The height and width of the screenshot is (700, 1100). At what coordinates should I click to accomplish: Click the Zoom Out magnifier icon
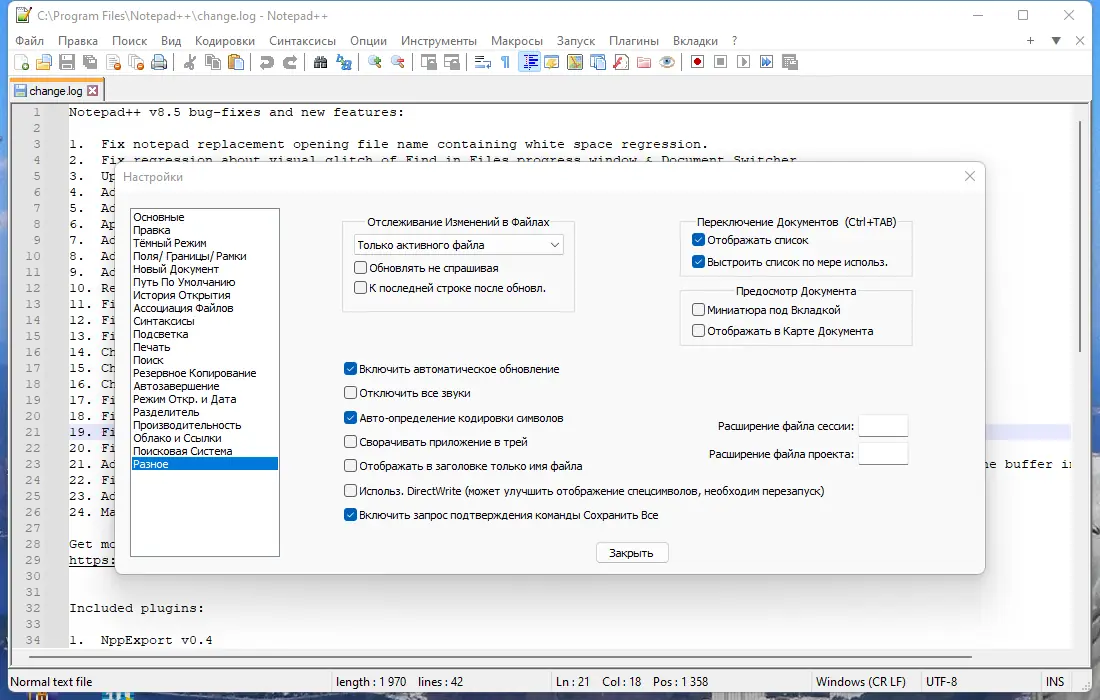pos(398,62)
